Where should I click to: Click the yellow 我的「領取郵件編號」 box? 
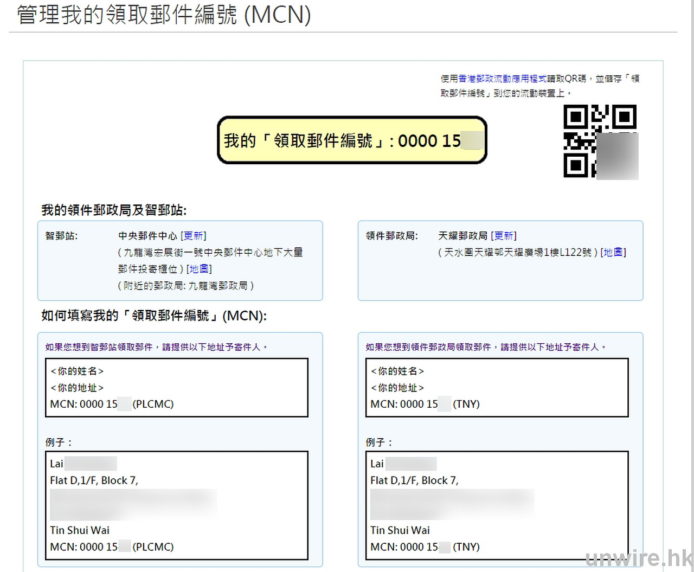352,141
